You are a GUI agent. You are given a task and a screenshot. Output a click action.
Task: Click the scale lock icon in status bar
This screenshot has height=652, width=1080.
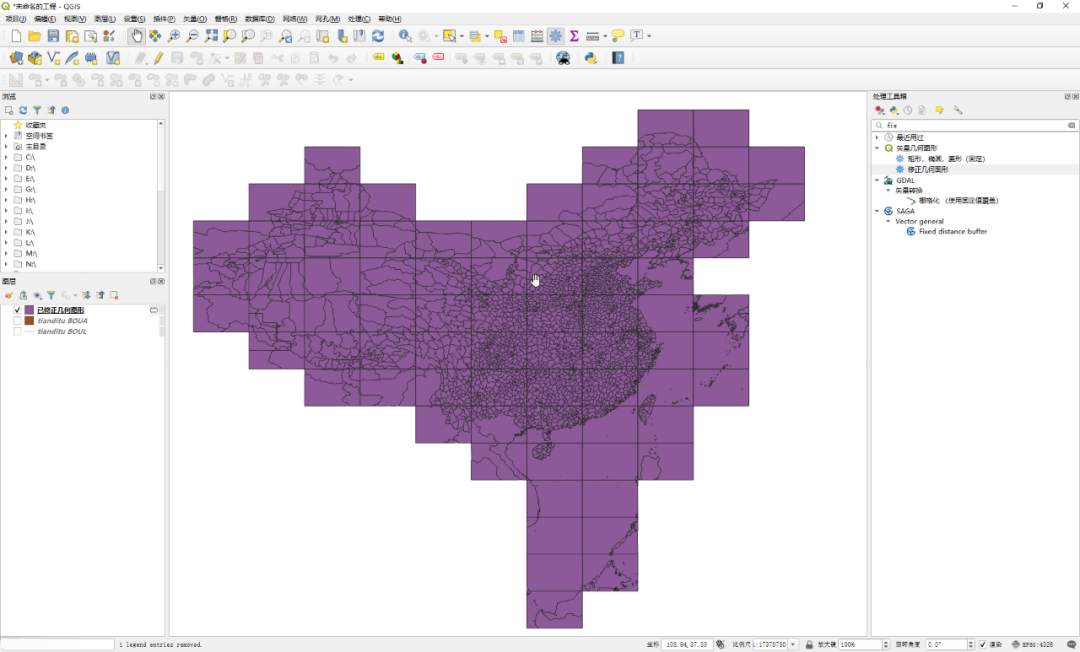(x=809, y=645)
